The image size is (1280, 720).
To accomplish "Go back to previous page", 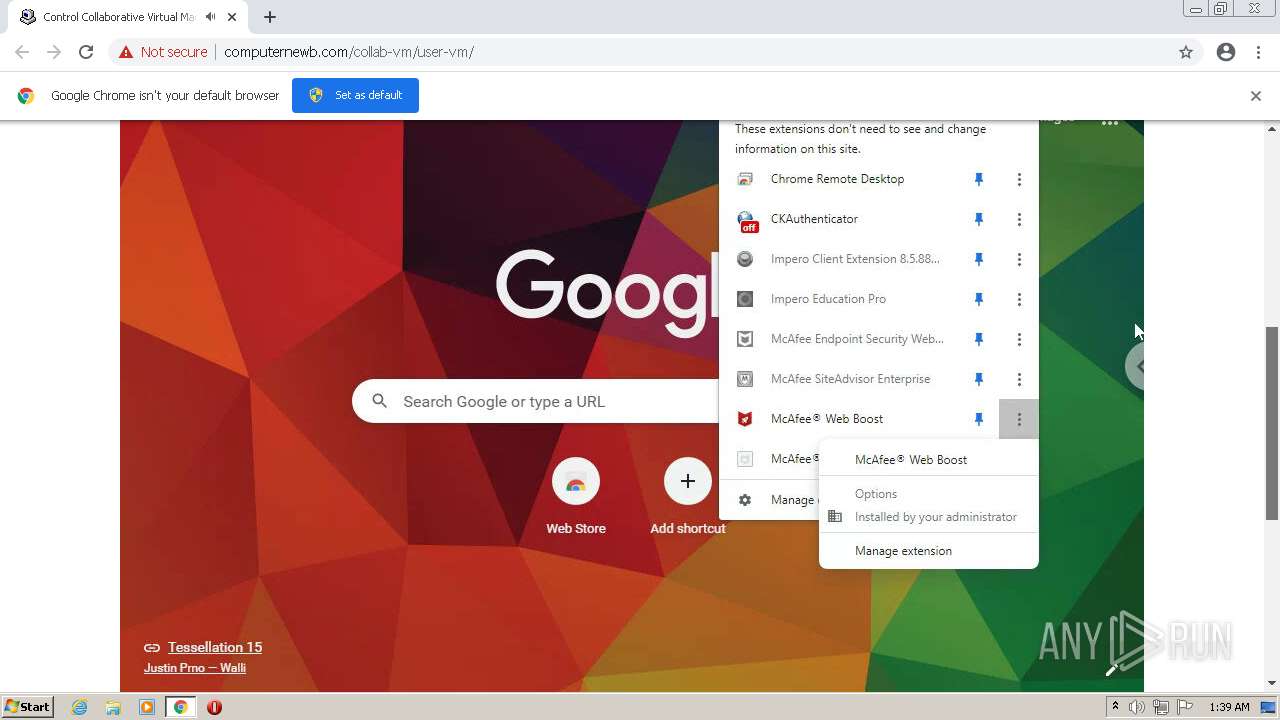I will pos(22,52).
